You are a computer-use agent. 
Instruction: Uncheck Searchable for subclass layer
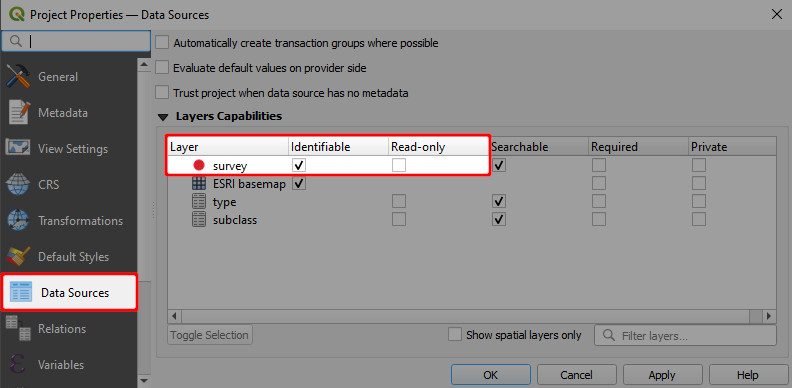499,220
